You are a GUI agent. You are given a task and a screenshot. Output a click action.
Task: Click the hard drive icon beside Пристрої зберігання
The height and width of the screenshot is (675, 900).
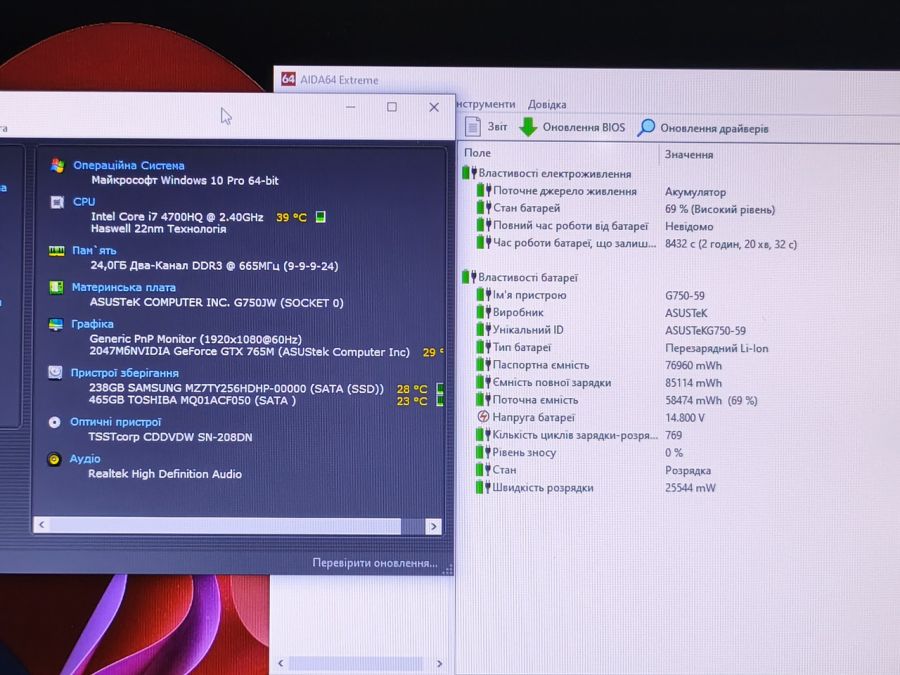coord(55,373)
